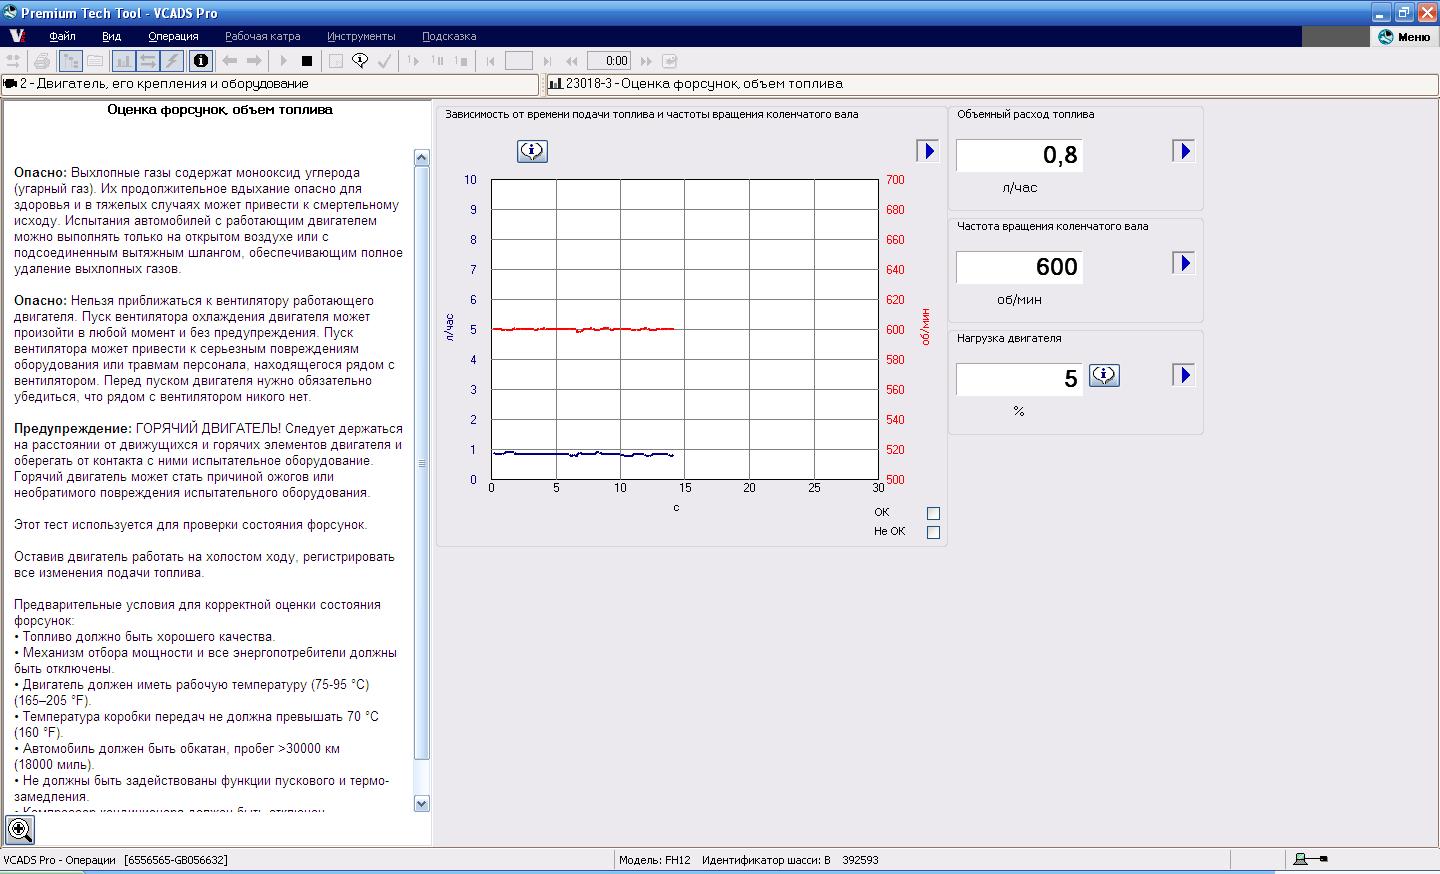Click the printer toolbar icon
1440x874 pixels.
coord(42,61)
